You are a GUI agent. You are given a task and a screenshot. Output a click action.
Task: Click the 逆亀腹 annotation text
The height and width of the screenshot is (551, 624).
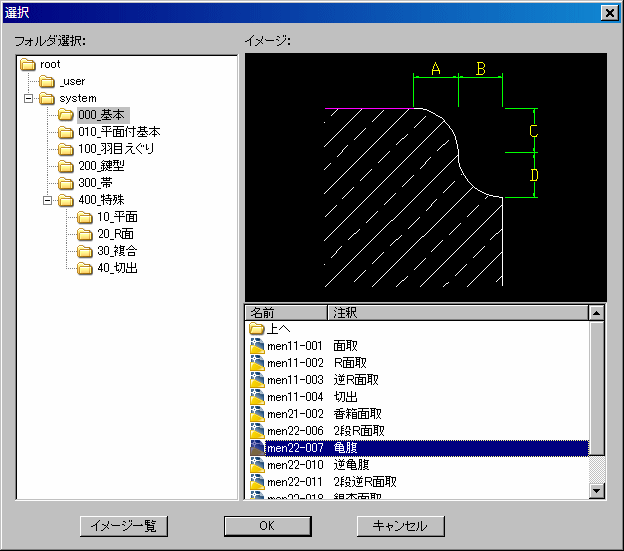[x=351, y=465]
